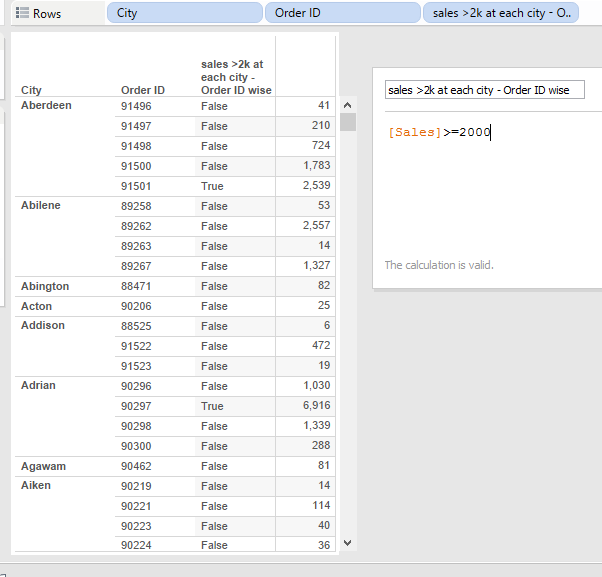Click the sales value 2,539
The image size is (602, 577).
(x=316, y=185)
